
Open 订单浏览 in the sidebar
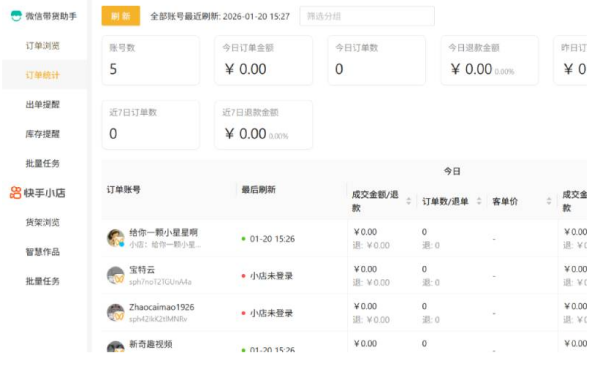[42, 46]
